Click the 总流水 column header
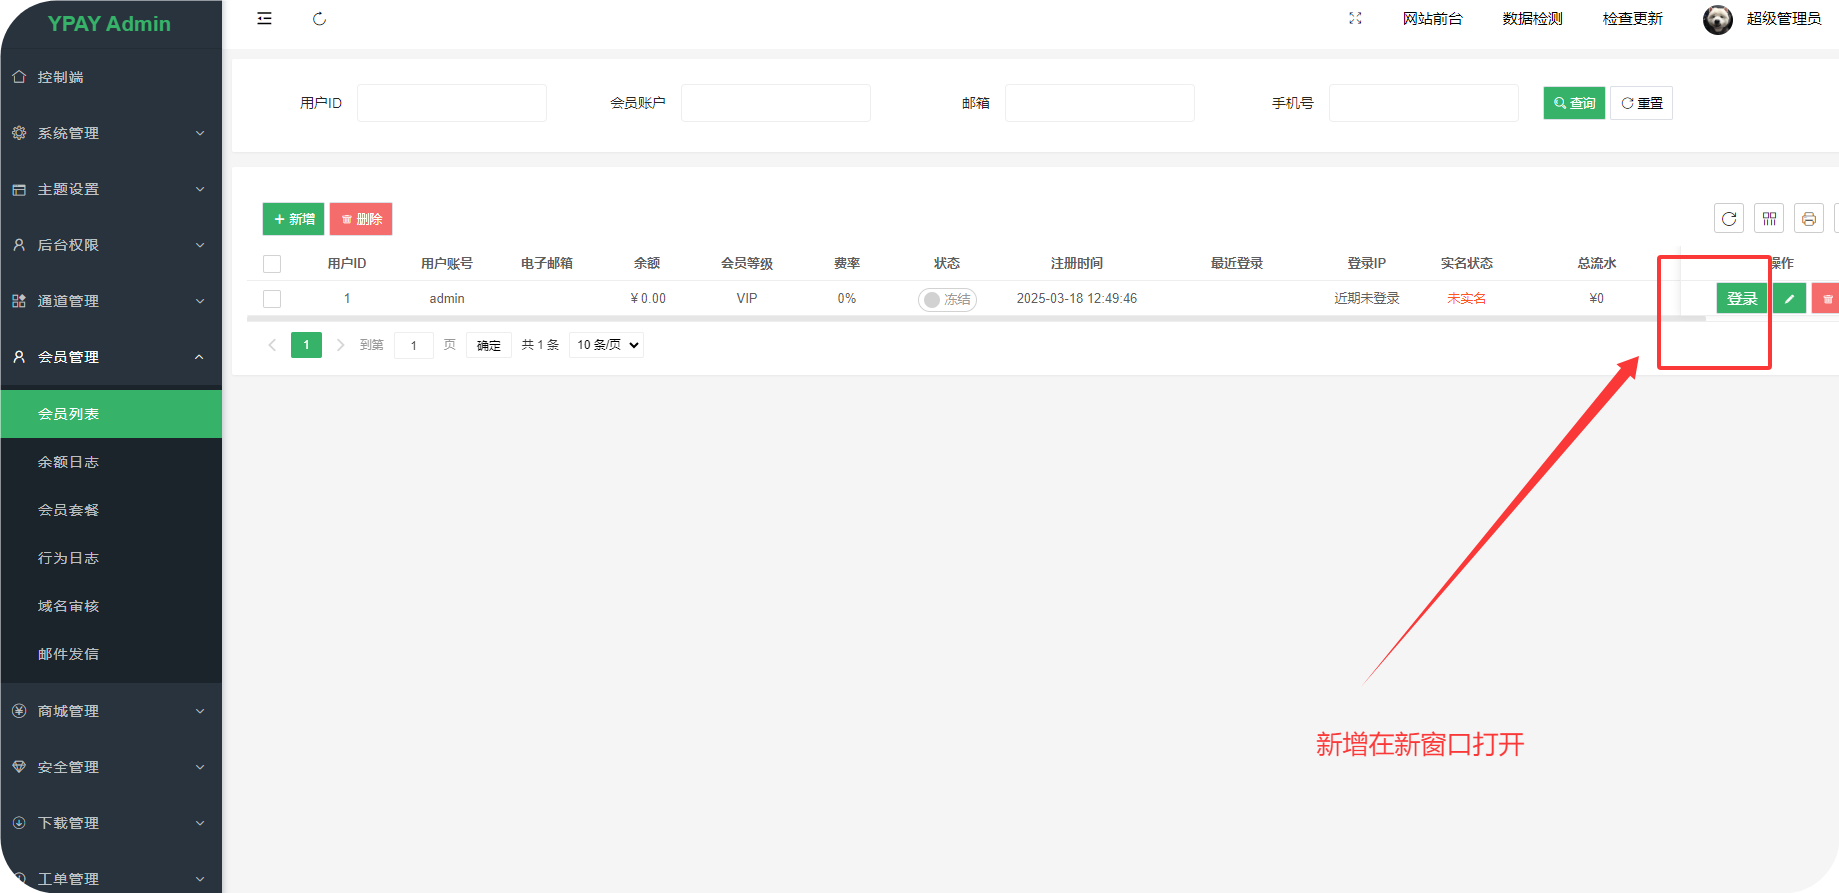 1597,263
